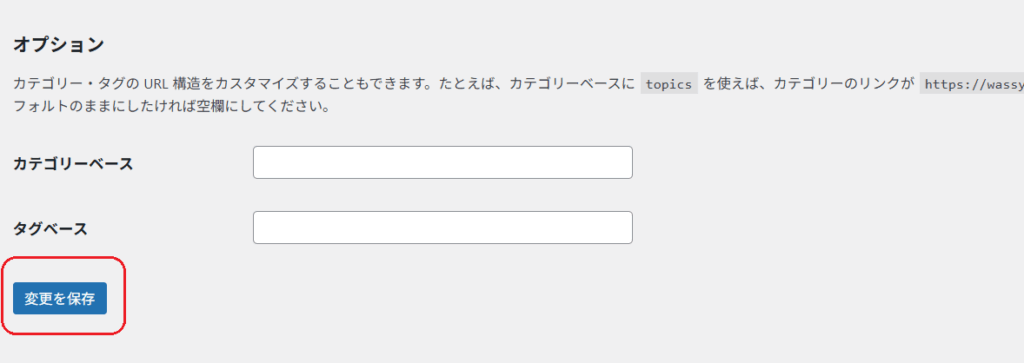Click empty area between the two input fields

[x=443, y=195]
